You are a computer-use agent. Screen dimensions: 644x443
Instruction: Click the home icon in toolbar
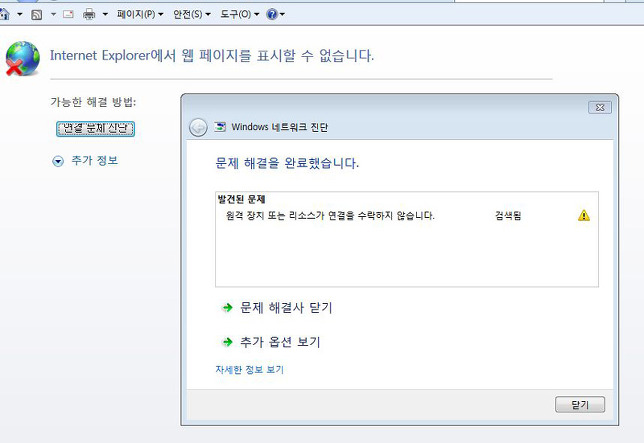4,14
